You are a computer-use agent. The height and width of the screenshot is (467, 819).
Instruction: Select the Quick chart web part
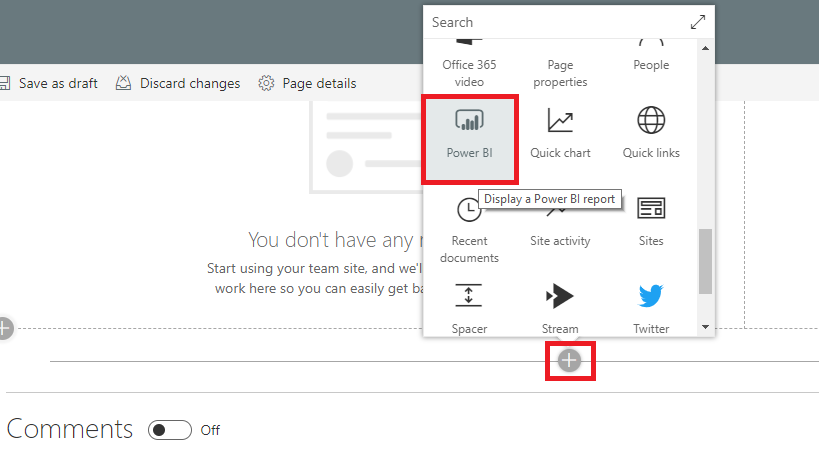pyautogui.click(x=560, y=133)
